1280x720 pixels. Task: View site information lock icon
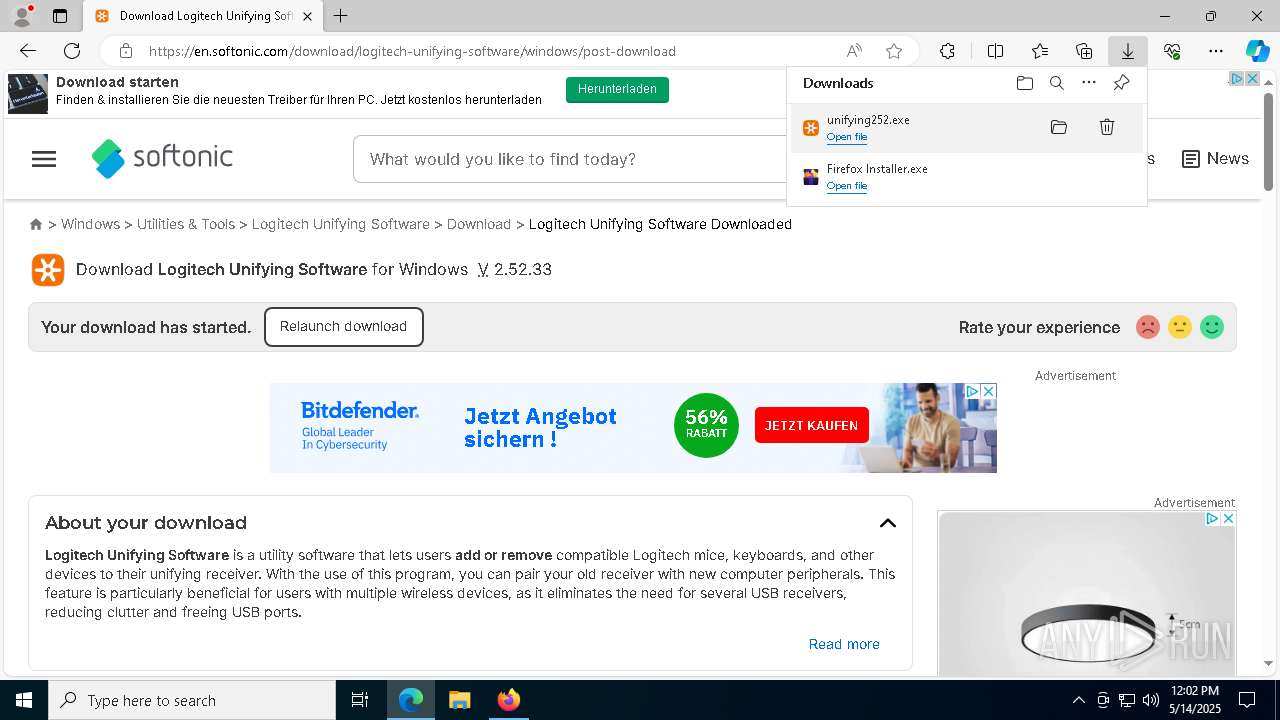125,51
